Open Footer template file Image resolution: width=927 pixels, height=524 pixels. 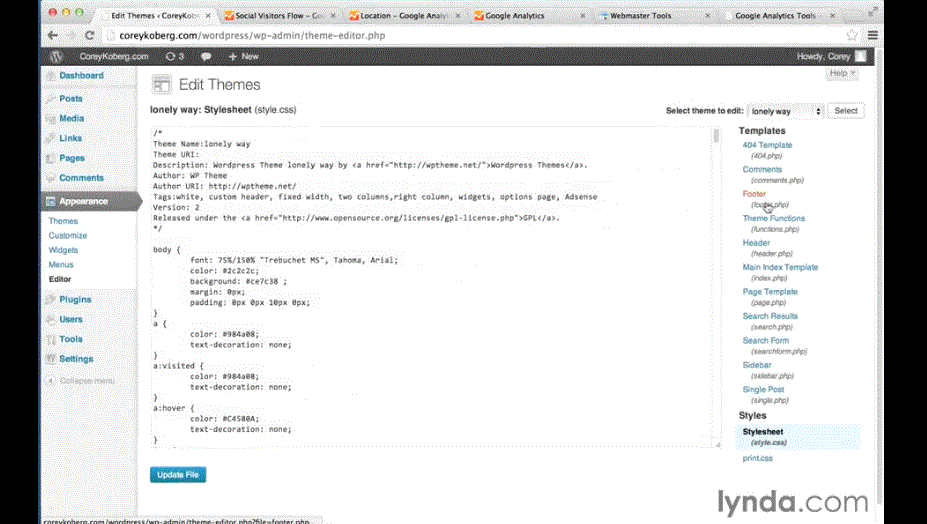(754, 193)
